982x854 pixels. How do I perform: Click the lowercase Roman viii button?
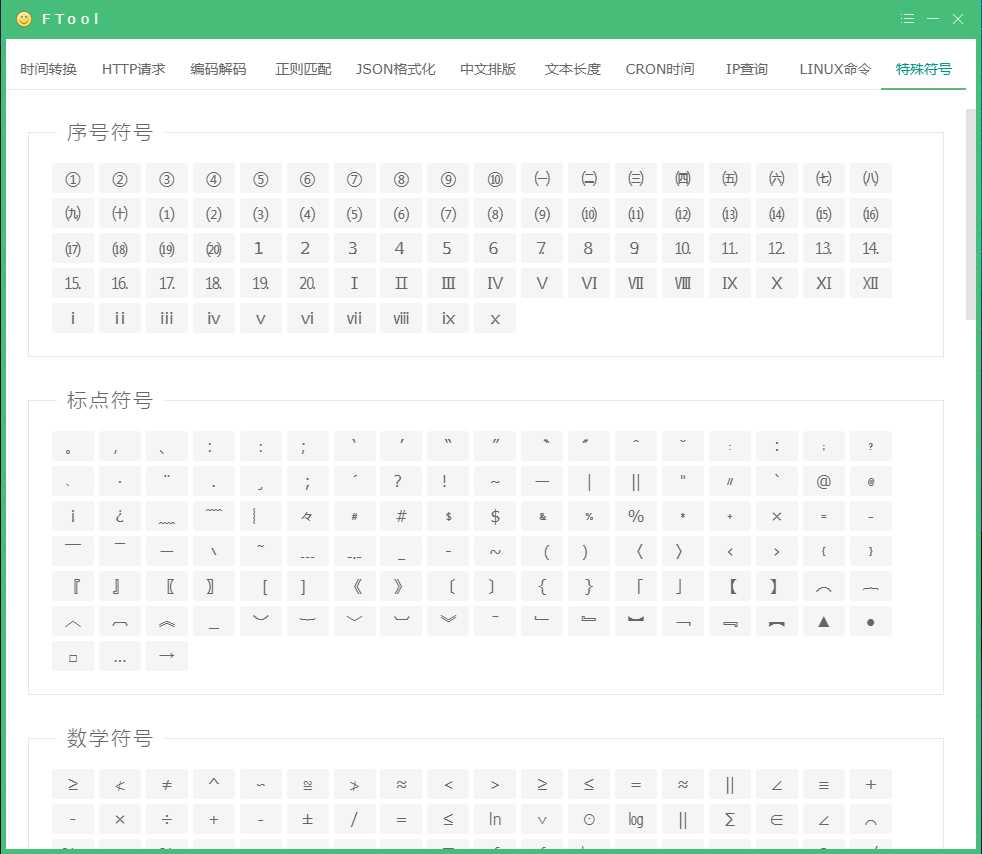(x=401, y=318)
